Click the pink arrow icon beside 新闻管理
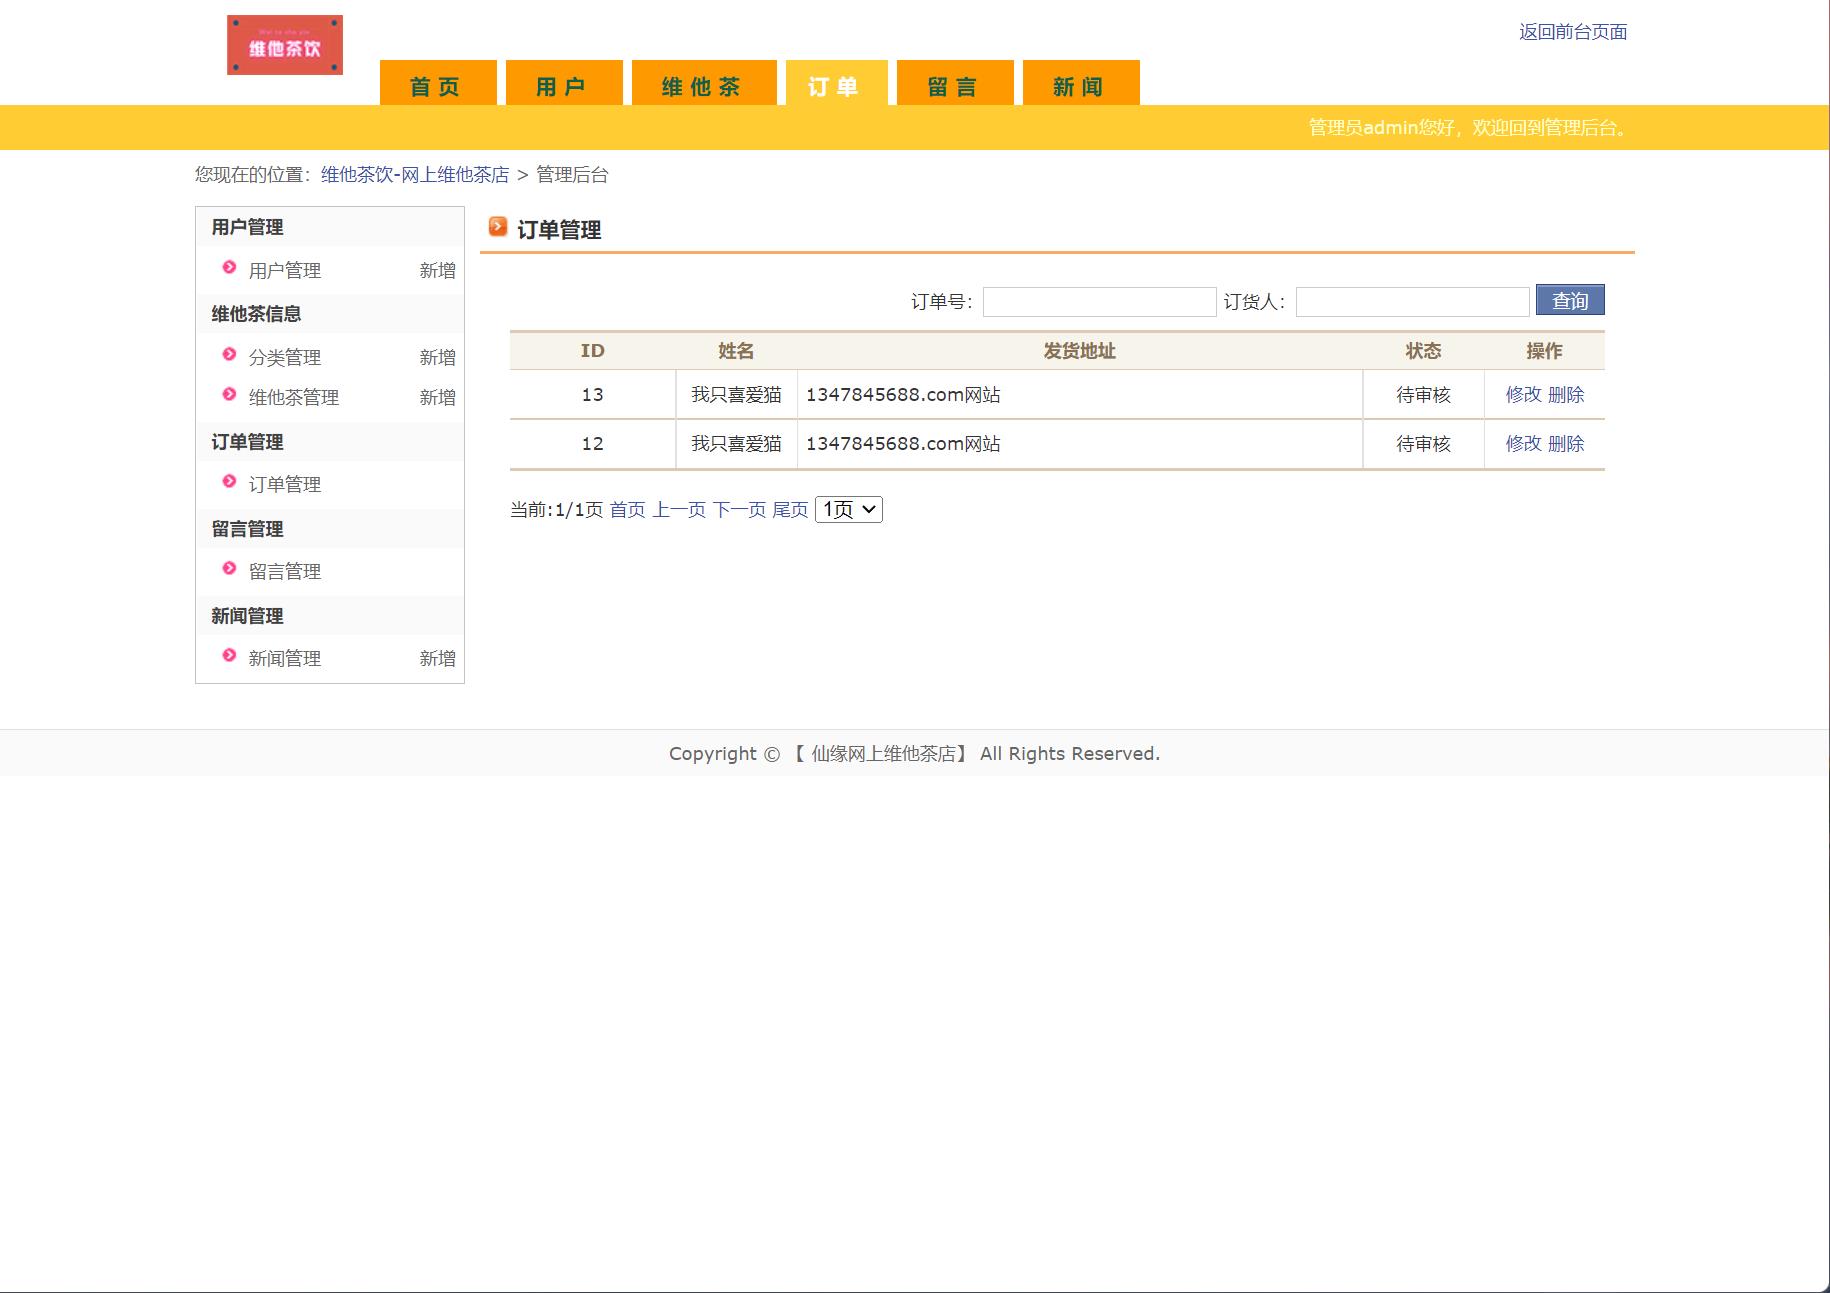 click(227, 658)
